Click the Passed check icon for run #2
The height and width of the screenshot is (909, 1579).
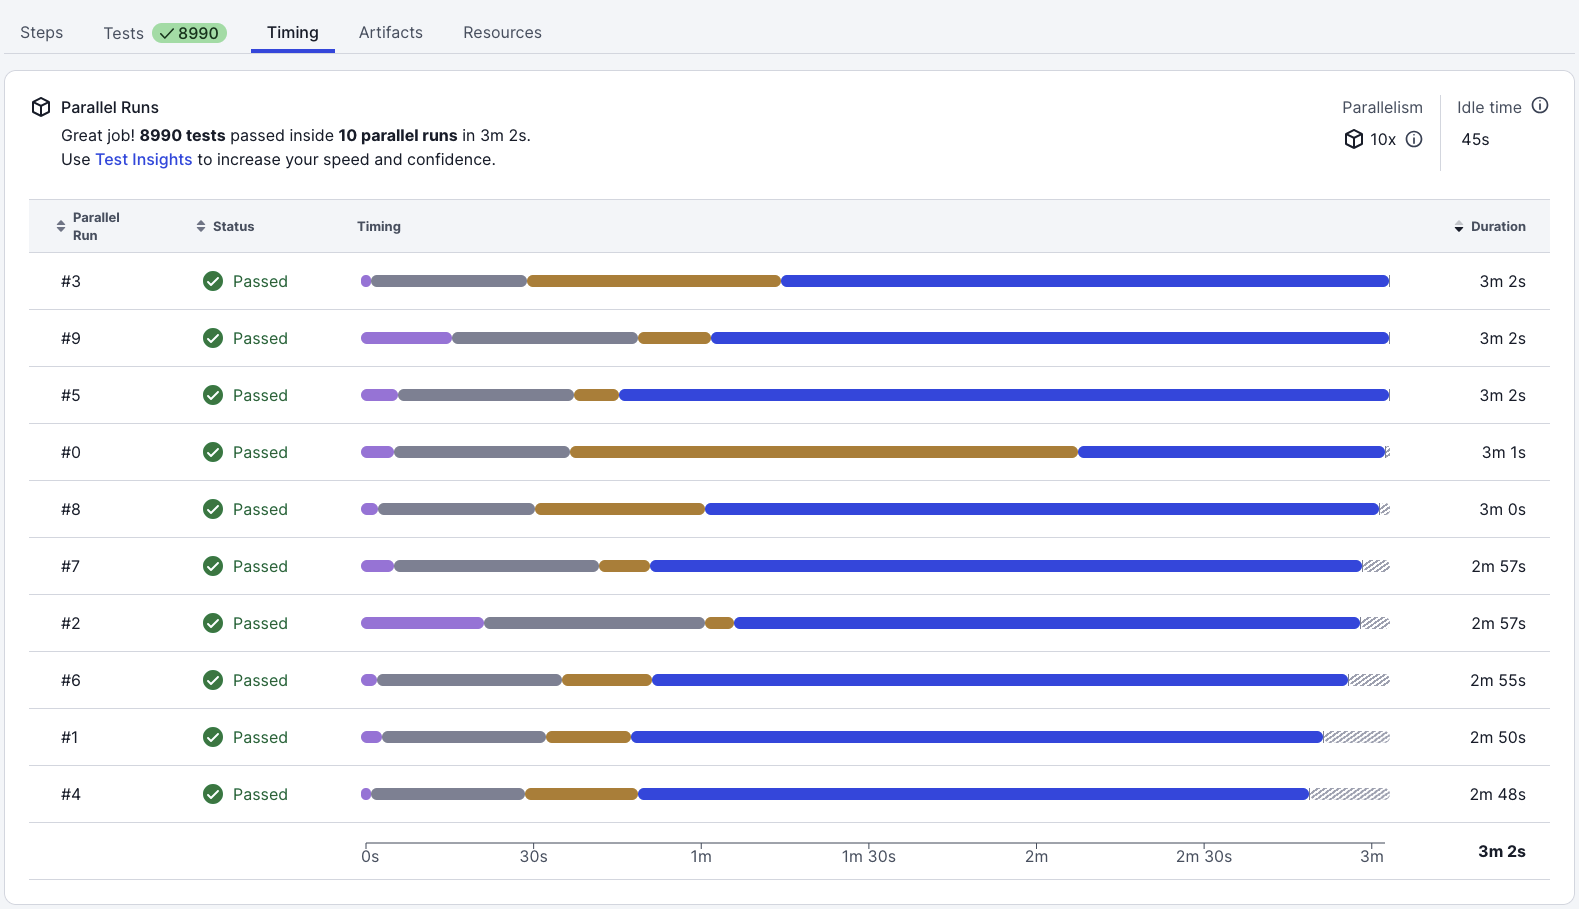(213, 623)
